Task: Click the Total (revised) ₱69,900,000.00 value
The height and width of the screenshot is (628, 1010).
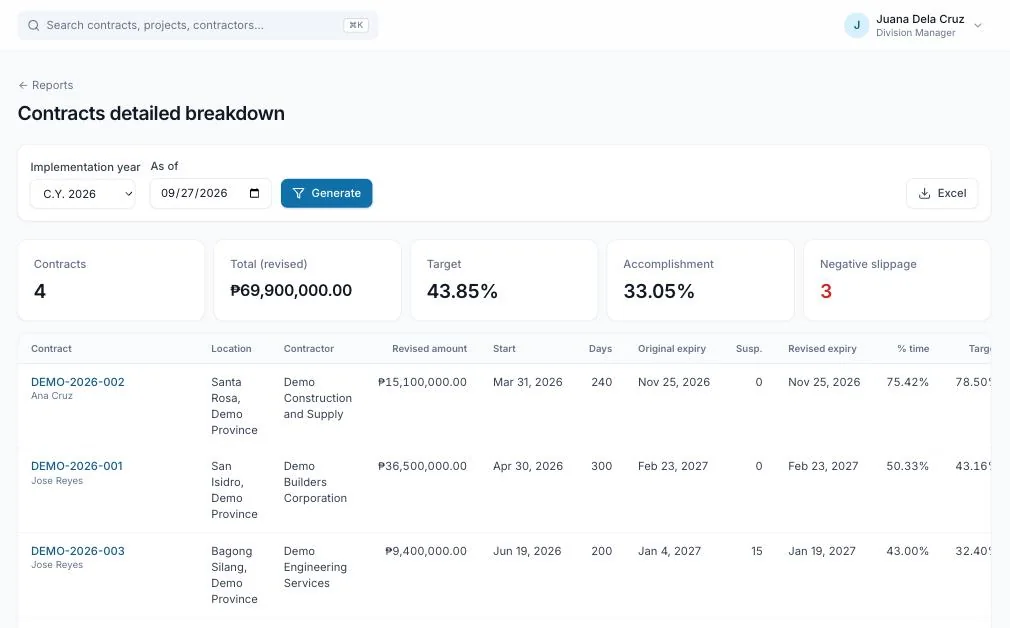Action: [x=291, y=290]
